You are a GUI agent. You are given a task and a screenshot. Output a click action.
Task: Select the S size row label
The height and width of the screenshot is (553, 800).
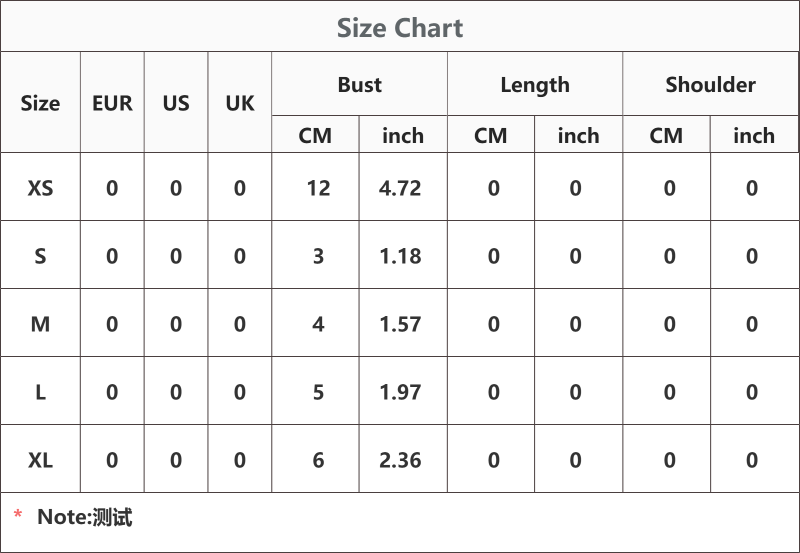point(40,256)
